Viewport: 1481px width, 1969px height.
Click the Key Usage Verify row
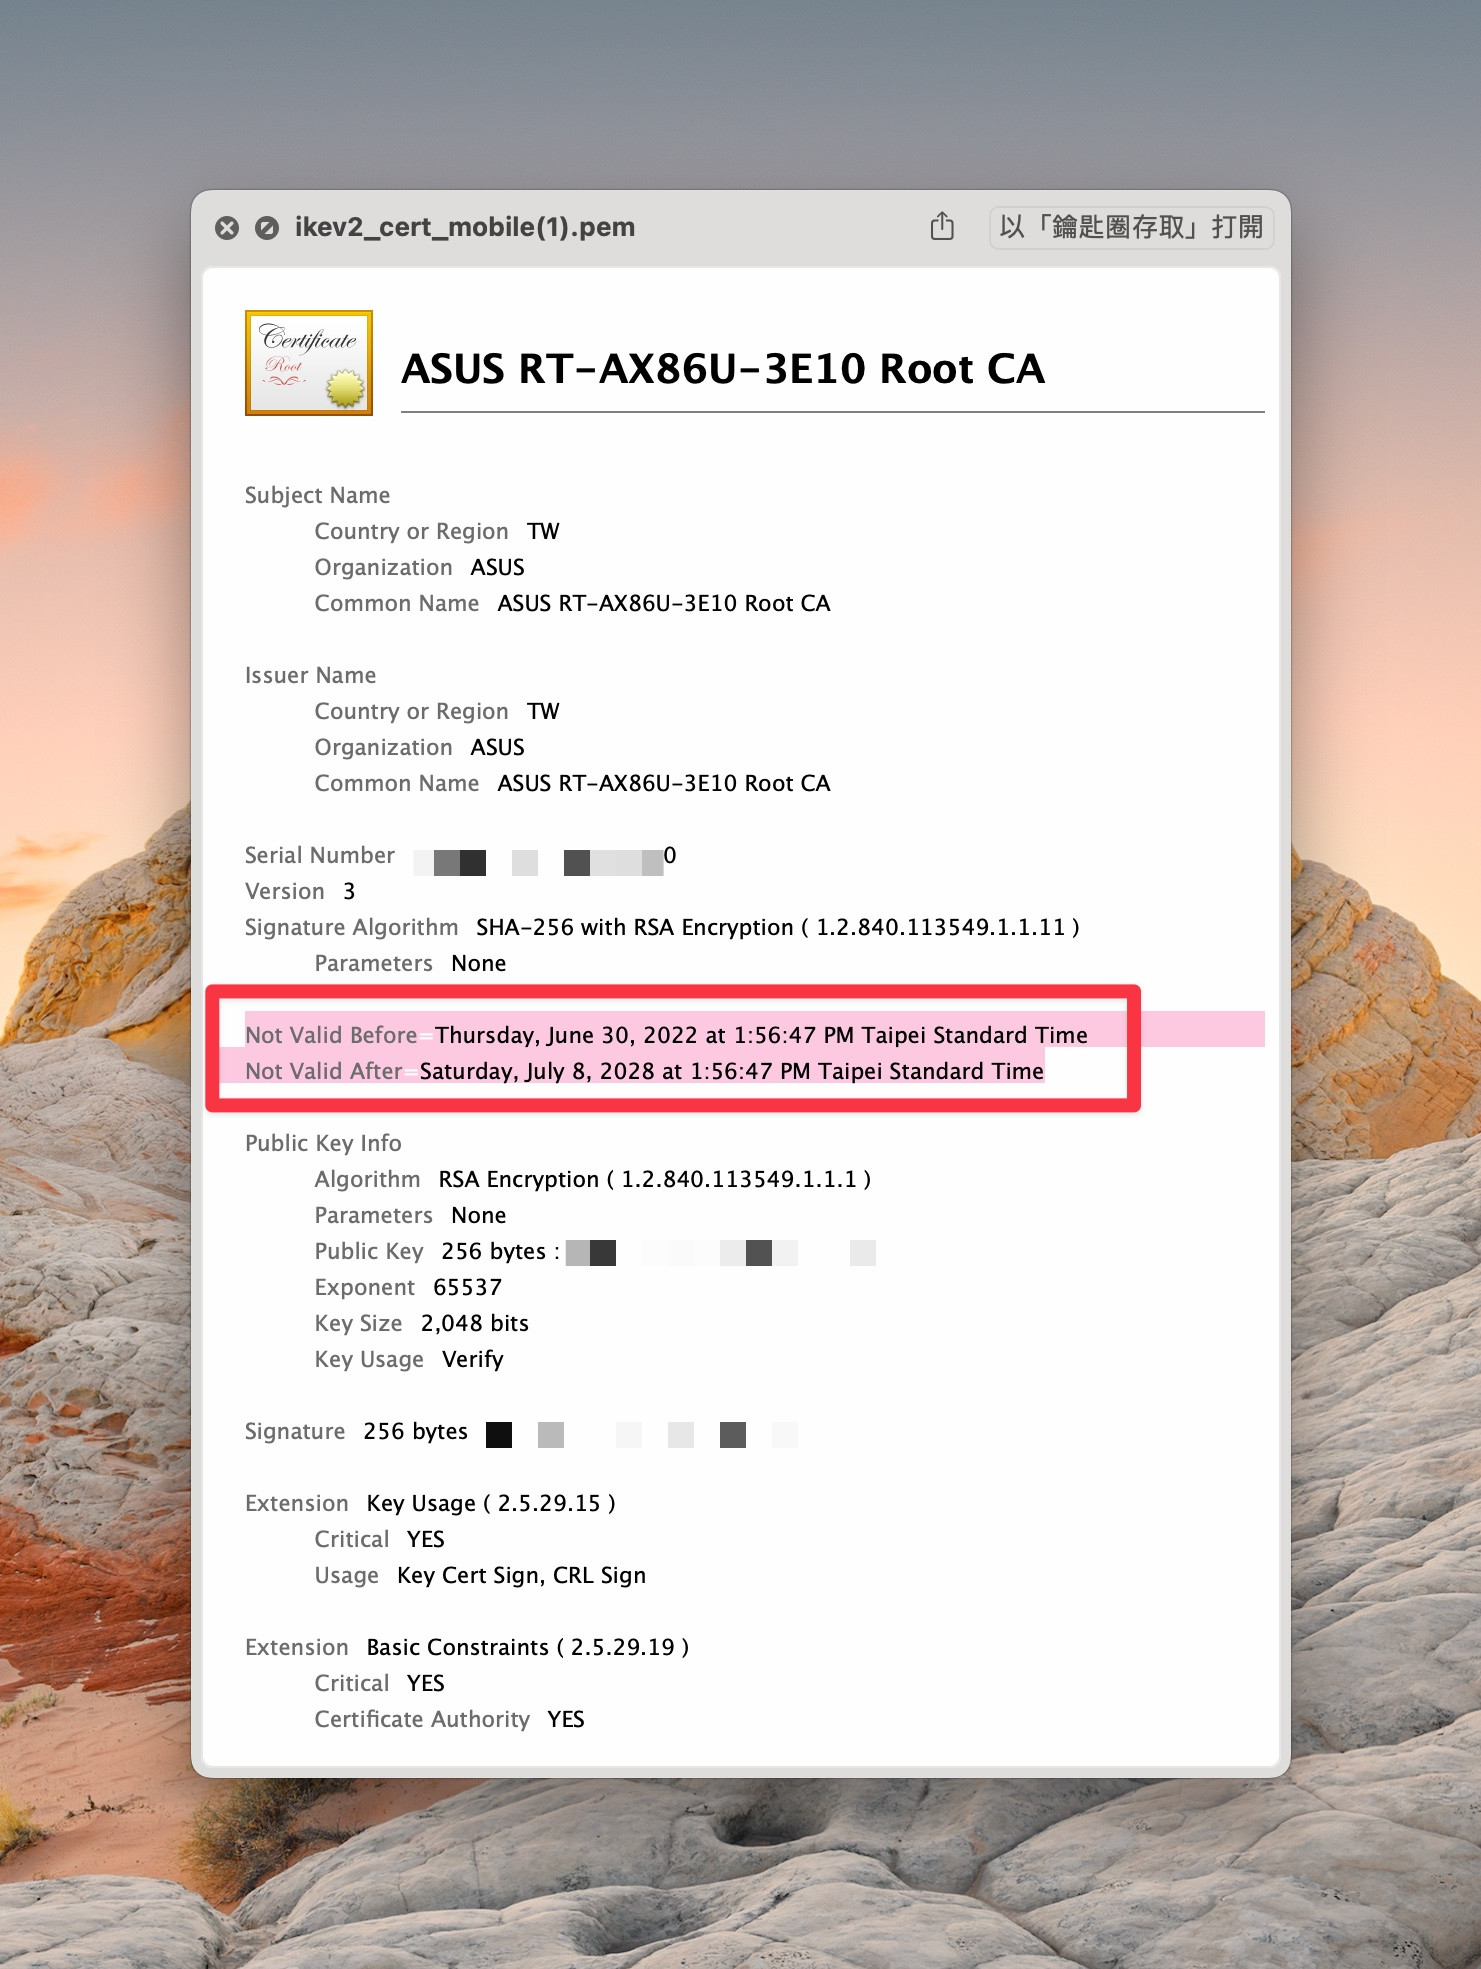(409, 1359)
